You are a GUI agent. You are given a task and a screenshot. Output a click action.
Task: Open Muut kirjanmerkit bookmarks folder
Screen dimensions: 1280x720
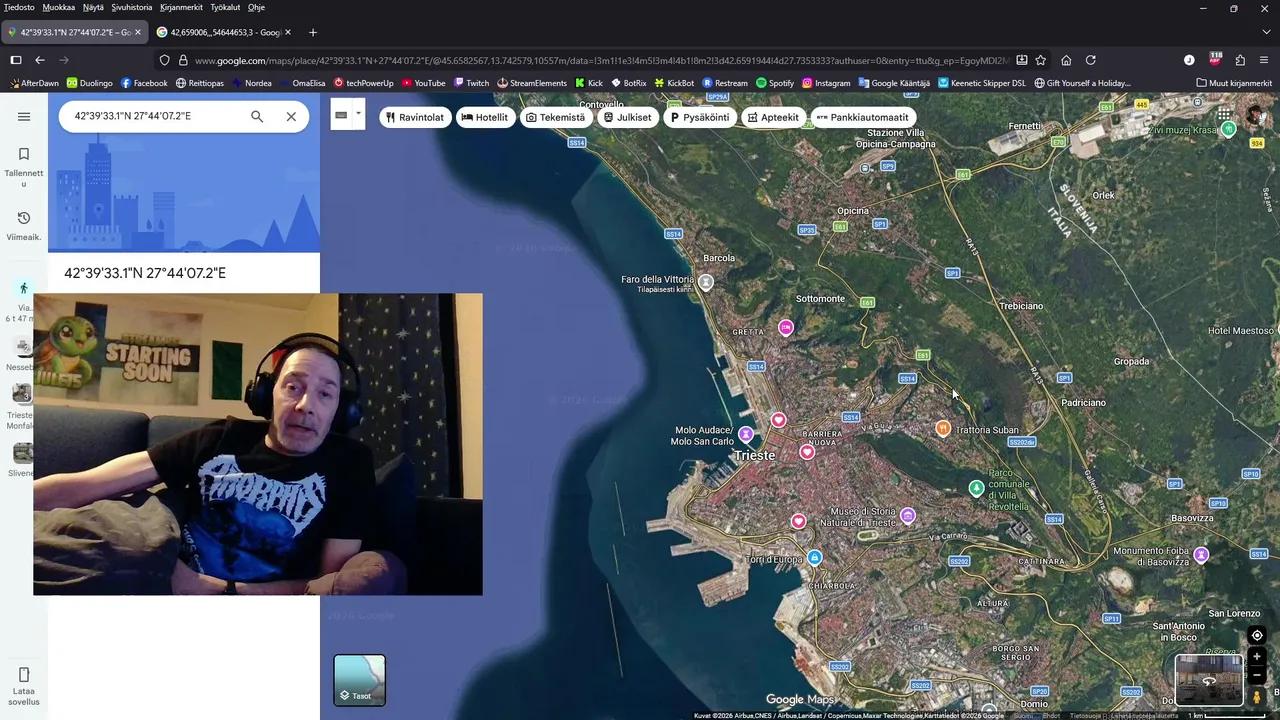click(1234, 83)
